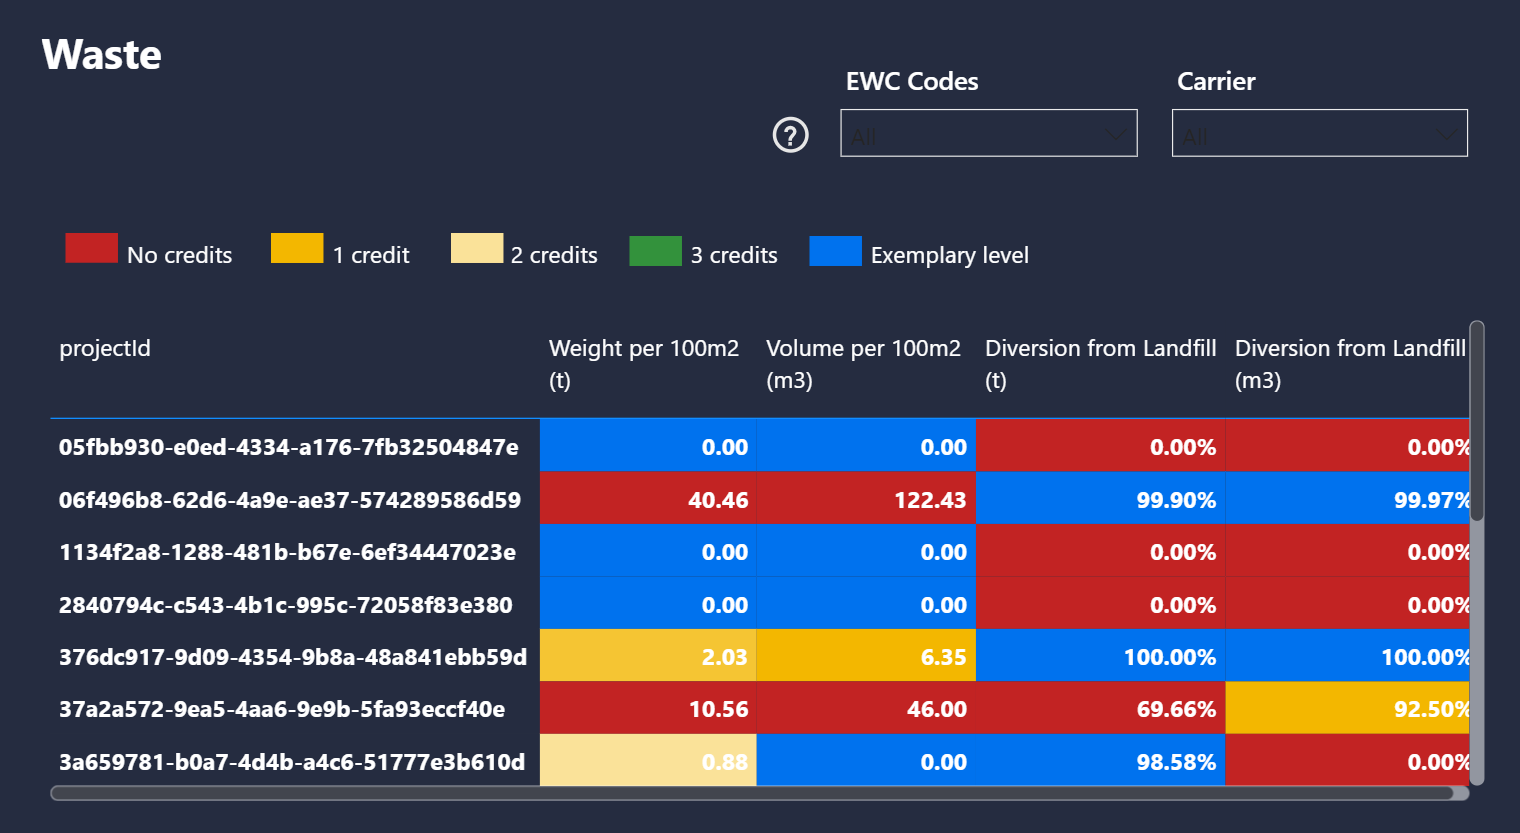1520x833 pixels.
Task: Expand EWC Codes chevron arrow
Action: pos(1117,135)
